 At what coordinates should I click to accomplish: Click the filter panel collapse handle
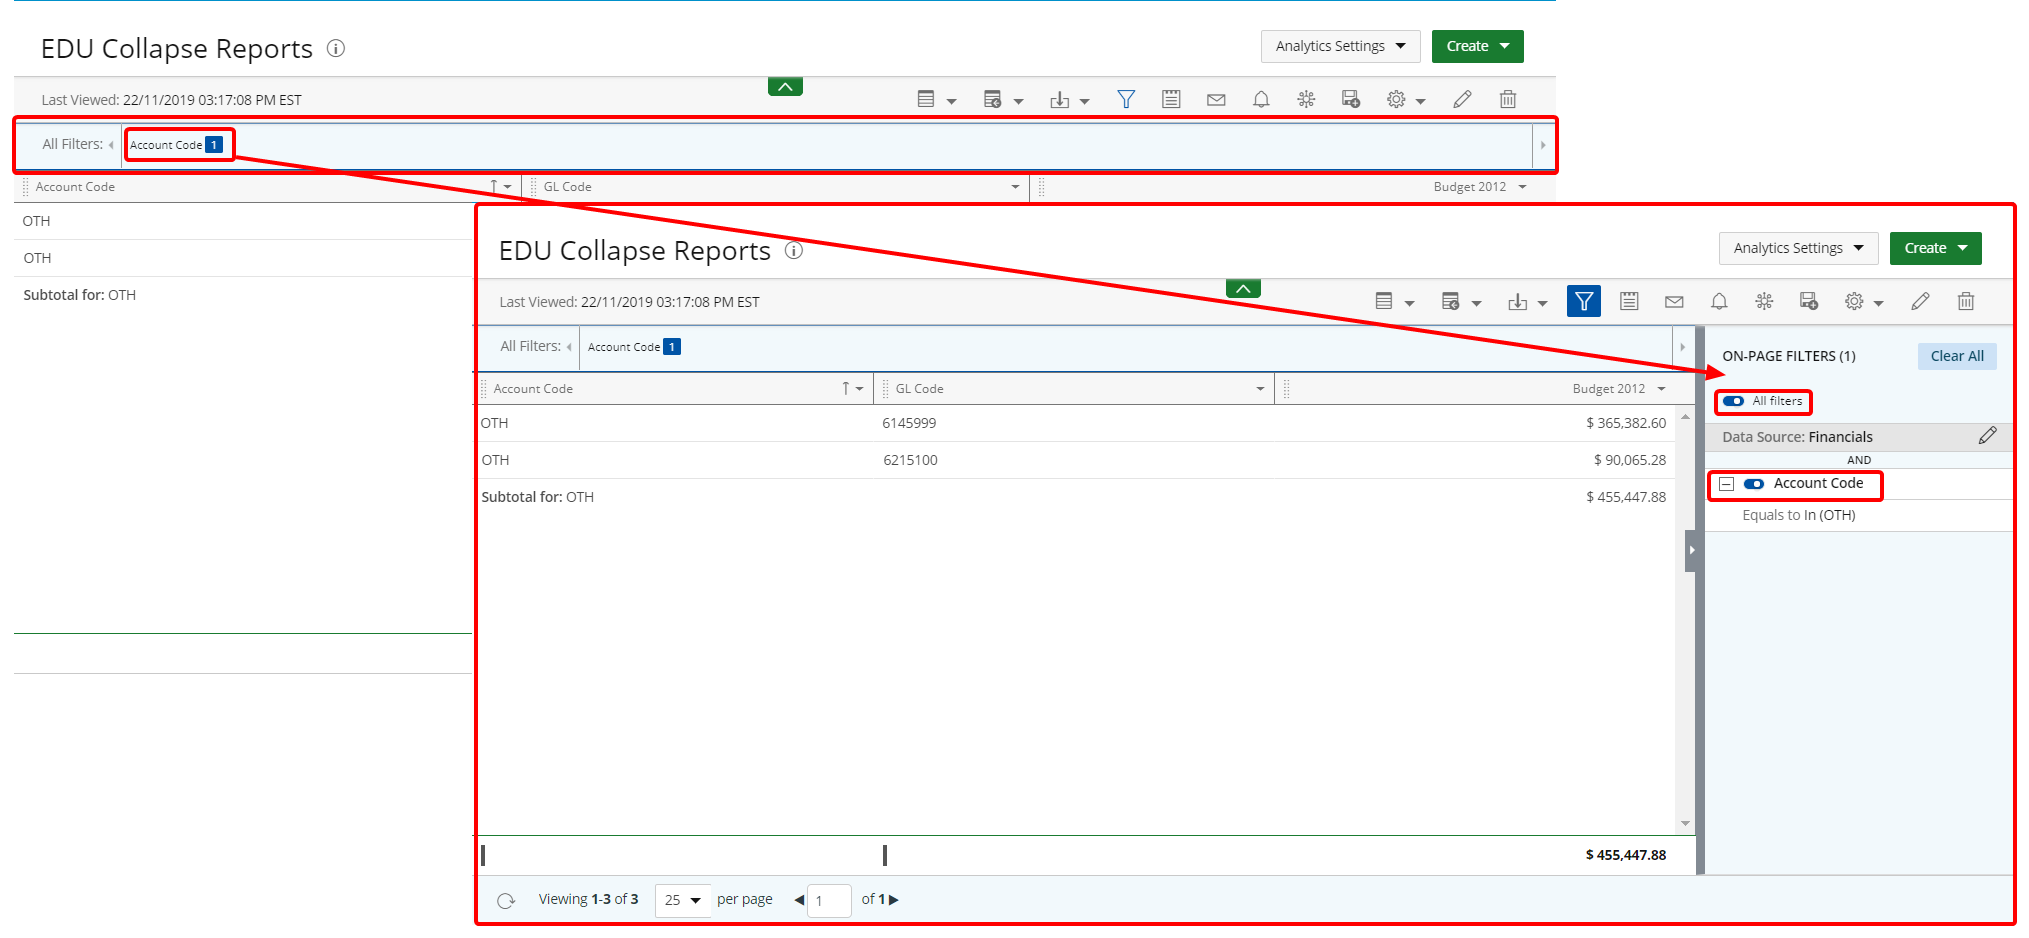click(1691, 550)
